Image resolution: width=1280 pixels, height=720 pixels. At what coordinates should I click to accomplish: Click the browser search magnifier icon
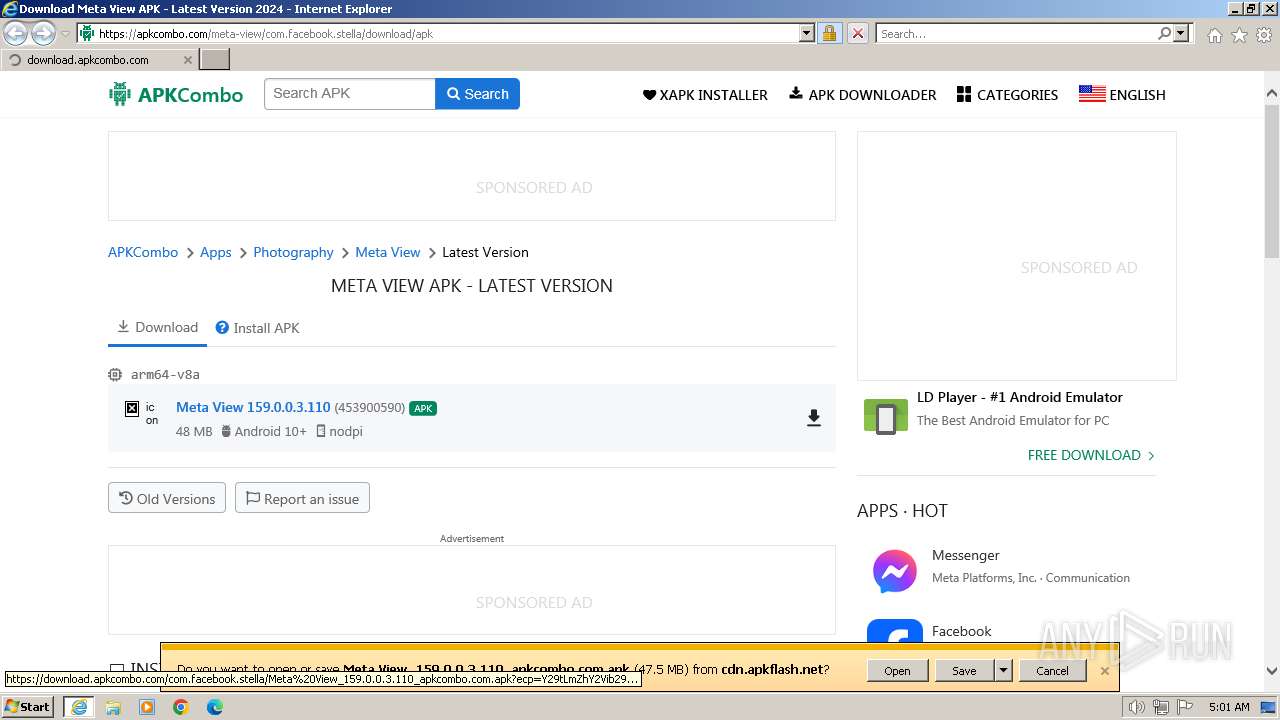(x=1164, y=33)
